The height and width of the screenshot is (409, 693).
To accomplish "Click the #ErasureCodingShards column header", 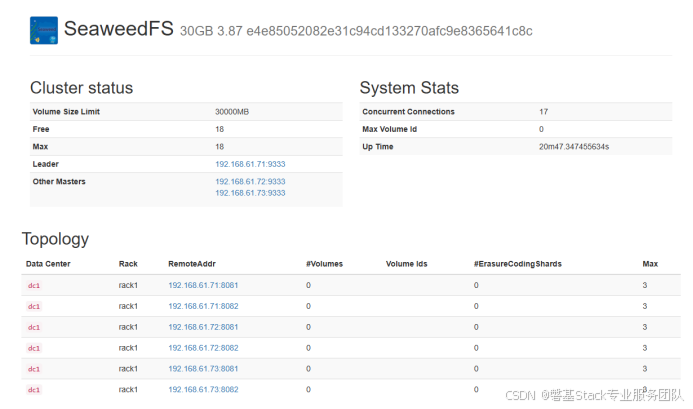I will (518, 264).
